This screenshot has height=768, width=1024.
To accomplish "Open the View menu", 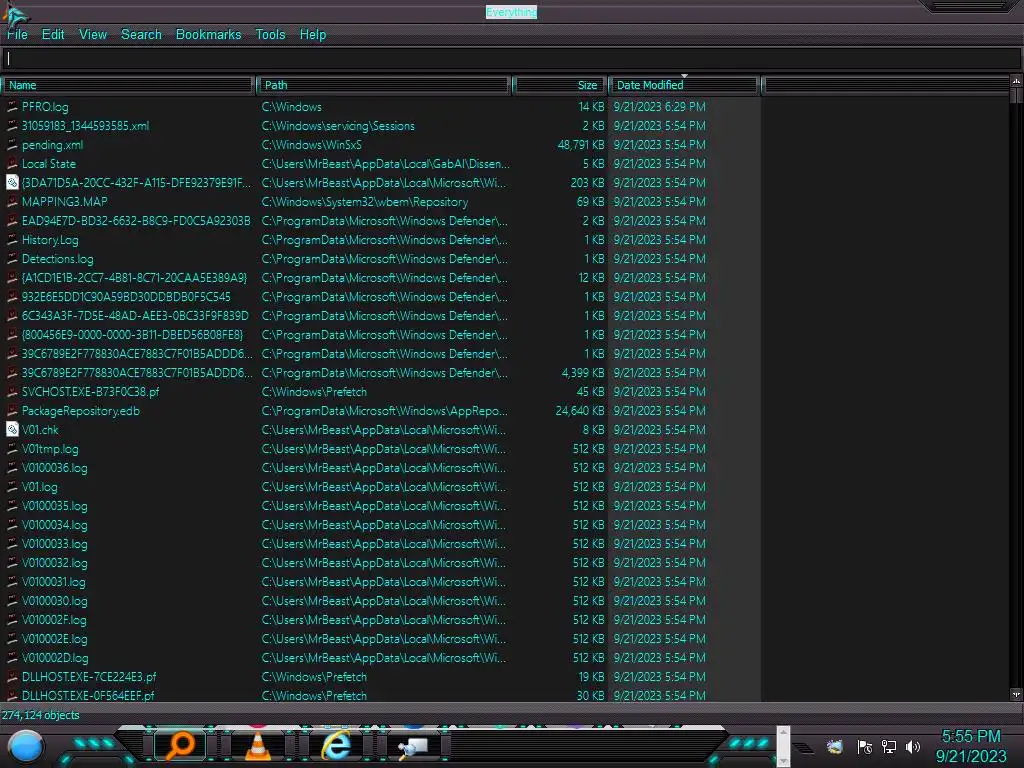I will (93, 35).
